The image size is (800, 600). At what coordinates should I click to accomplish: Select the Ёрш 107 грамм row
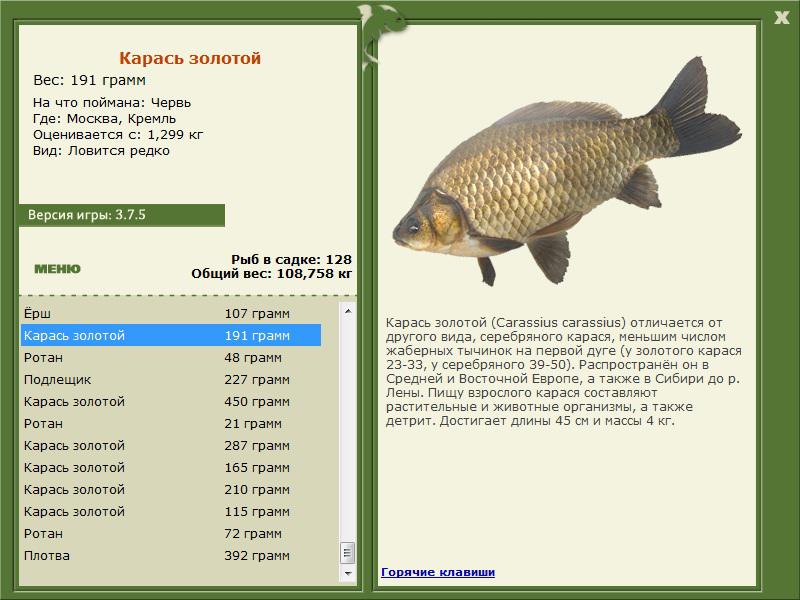pos(171,313)
